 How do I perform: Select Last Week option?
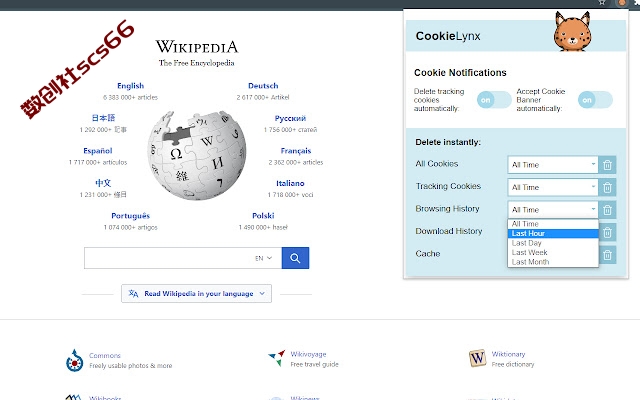(x=553, y=252)
